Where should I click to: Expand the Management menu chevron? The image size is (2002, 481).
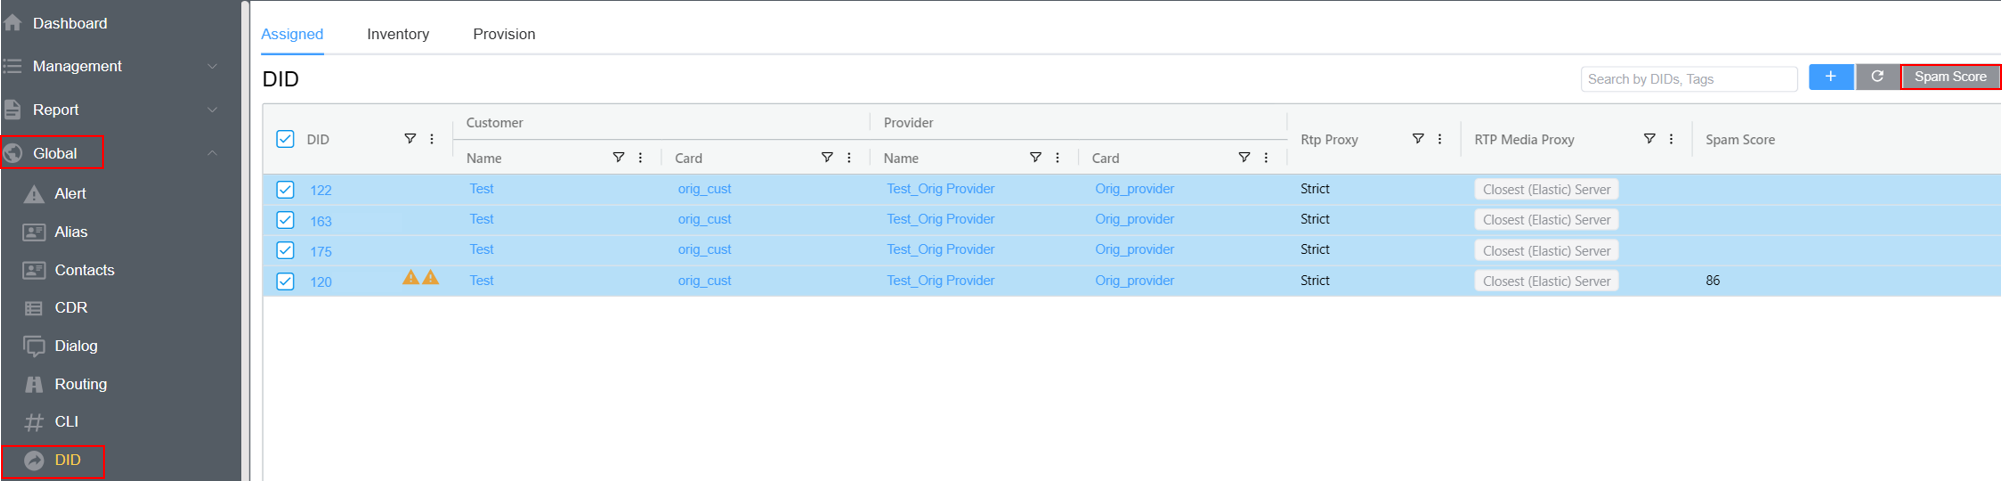click(x=212, y=66)
